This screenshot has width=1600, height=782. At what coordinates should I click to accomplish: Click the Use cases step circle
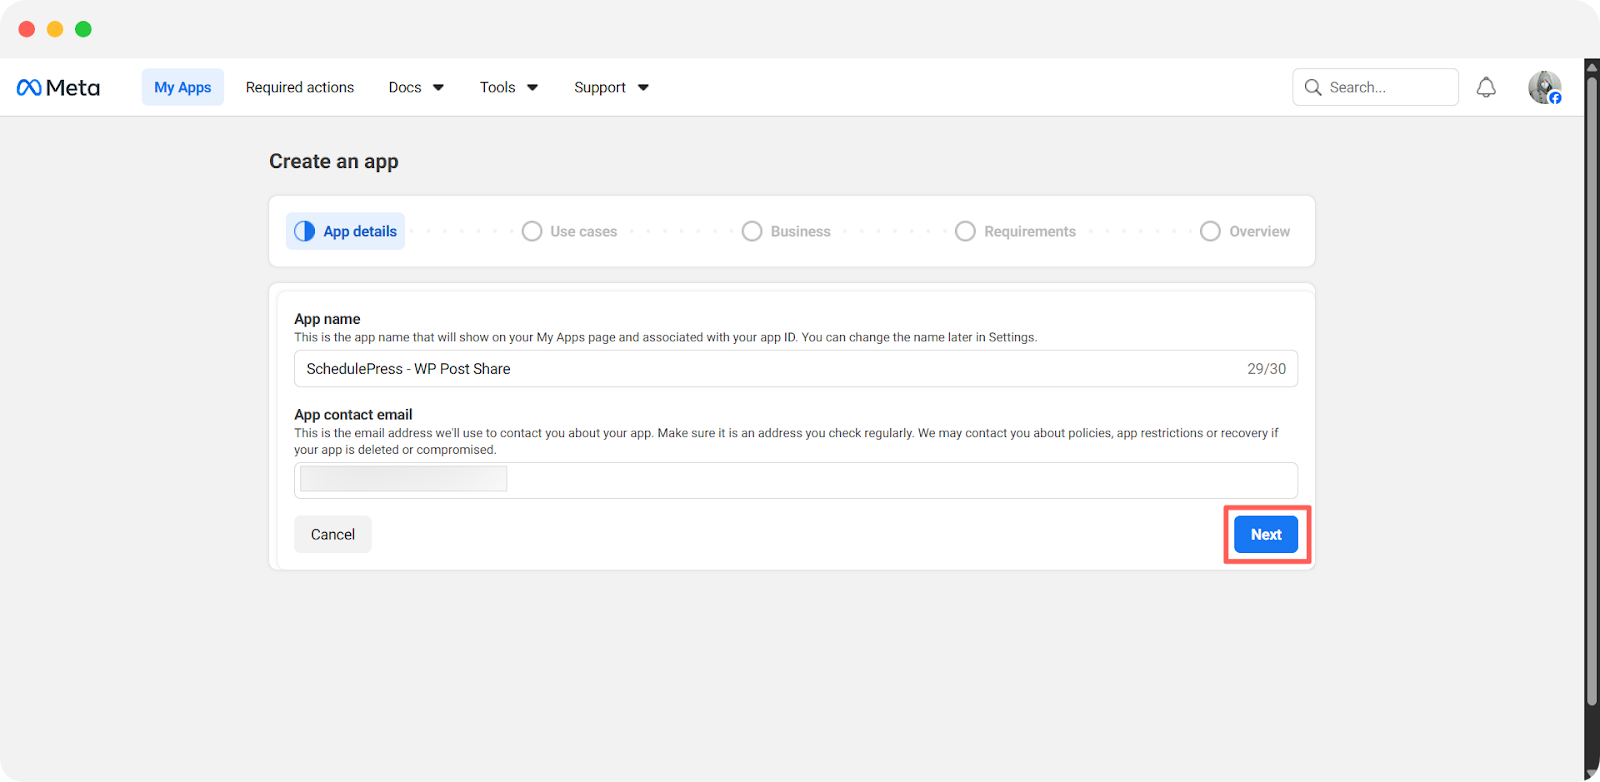pos(532,231)
